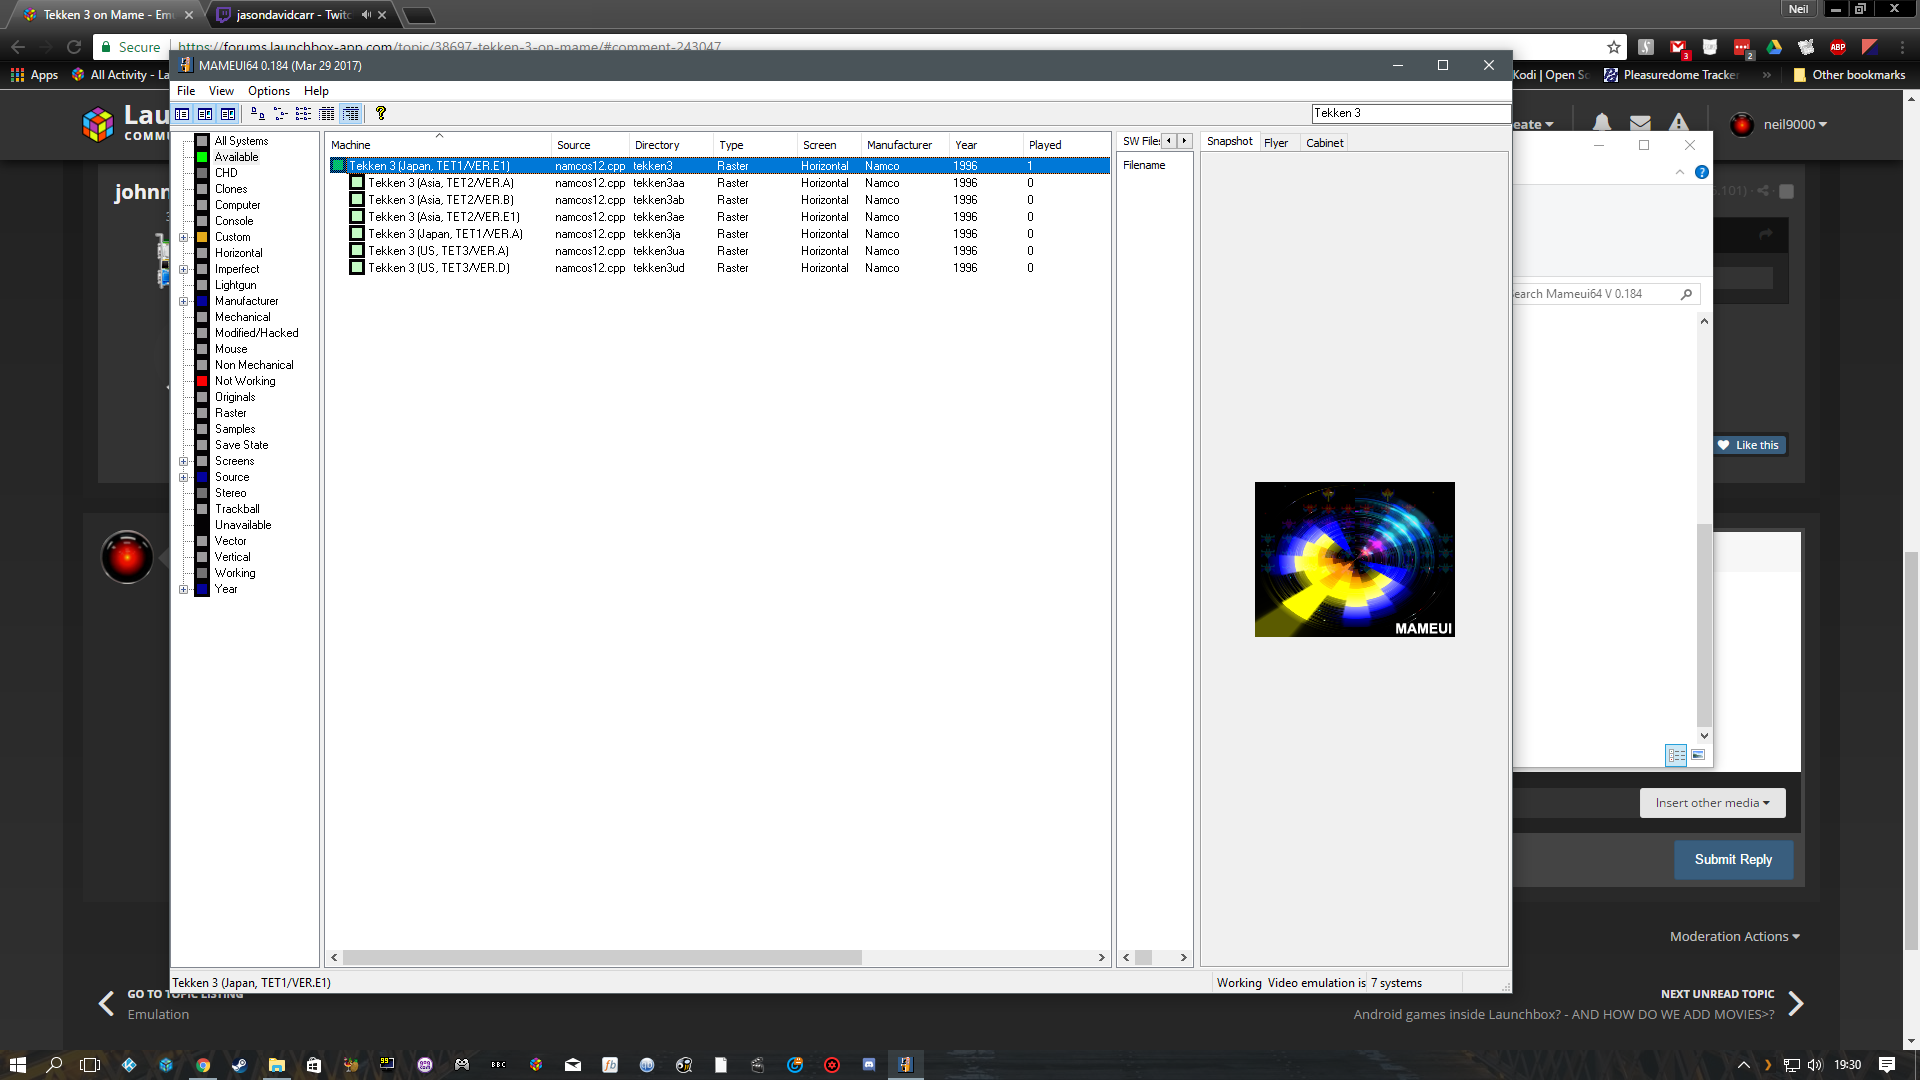Toggle the third pane toolbar icon beside the screenshot toggle
Screen dimensions: 1920x1080
[x=228, y=114]
